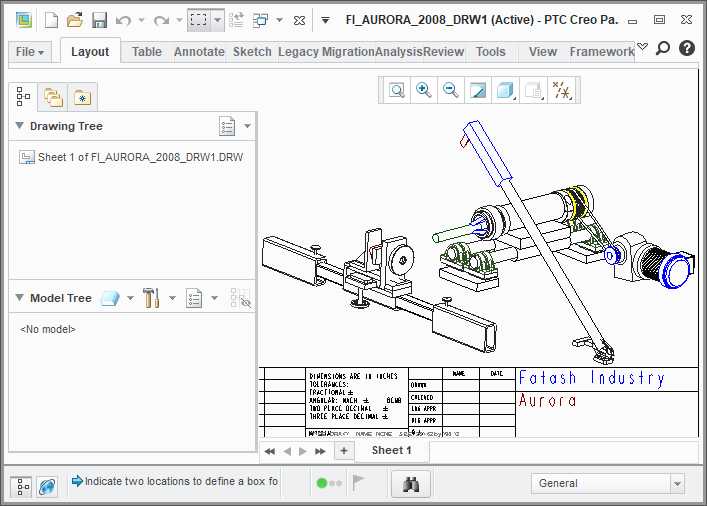Expand the selection tool dropdown arrow
This screenshot has width=707, height=506.
(x=217, y=20)
